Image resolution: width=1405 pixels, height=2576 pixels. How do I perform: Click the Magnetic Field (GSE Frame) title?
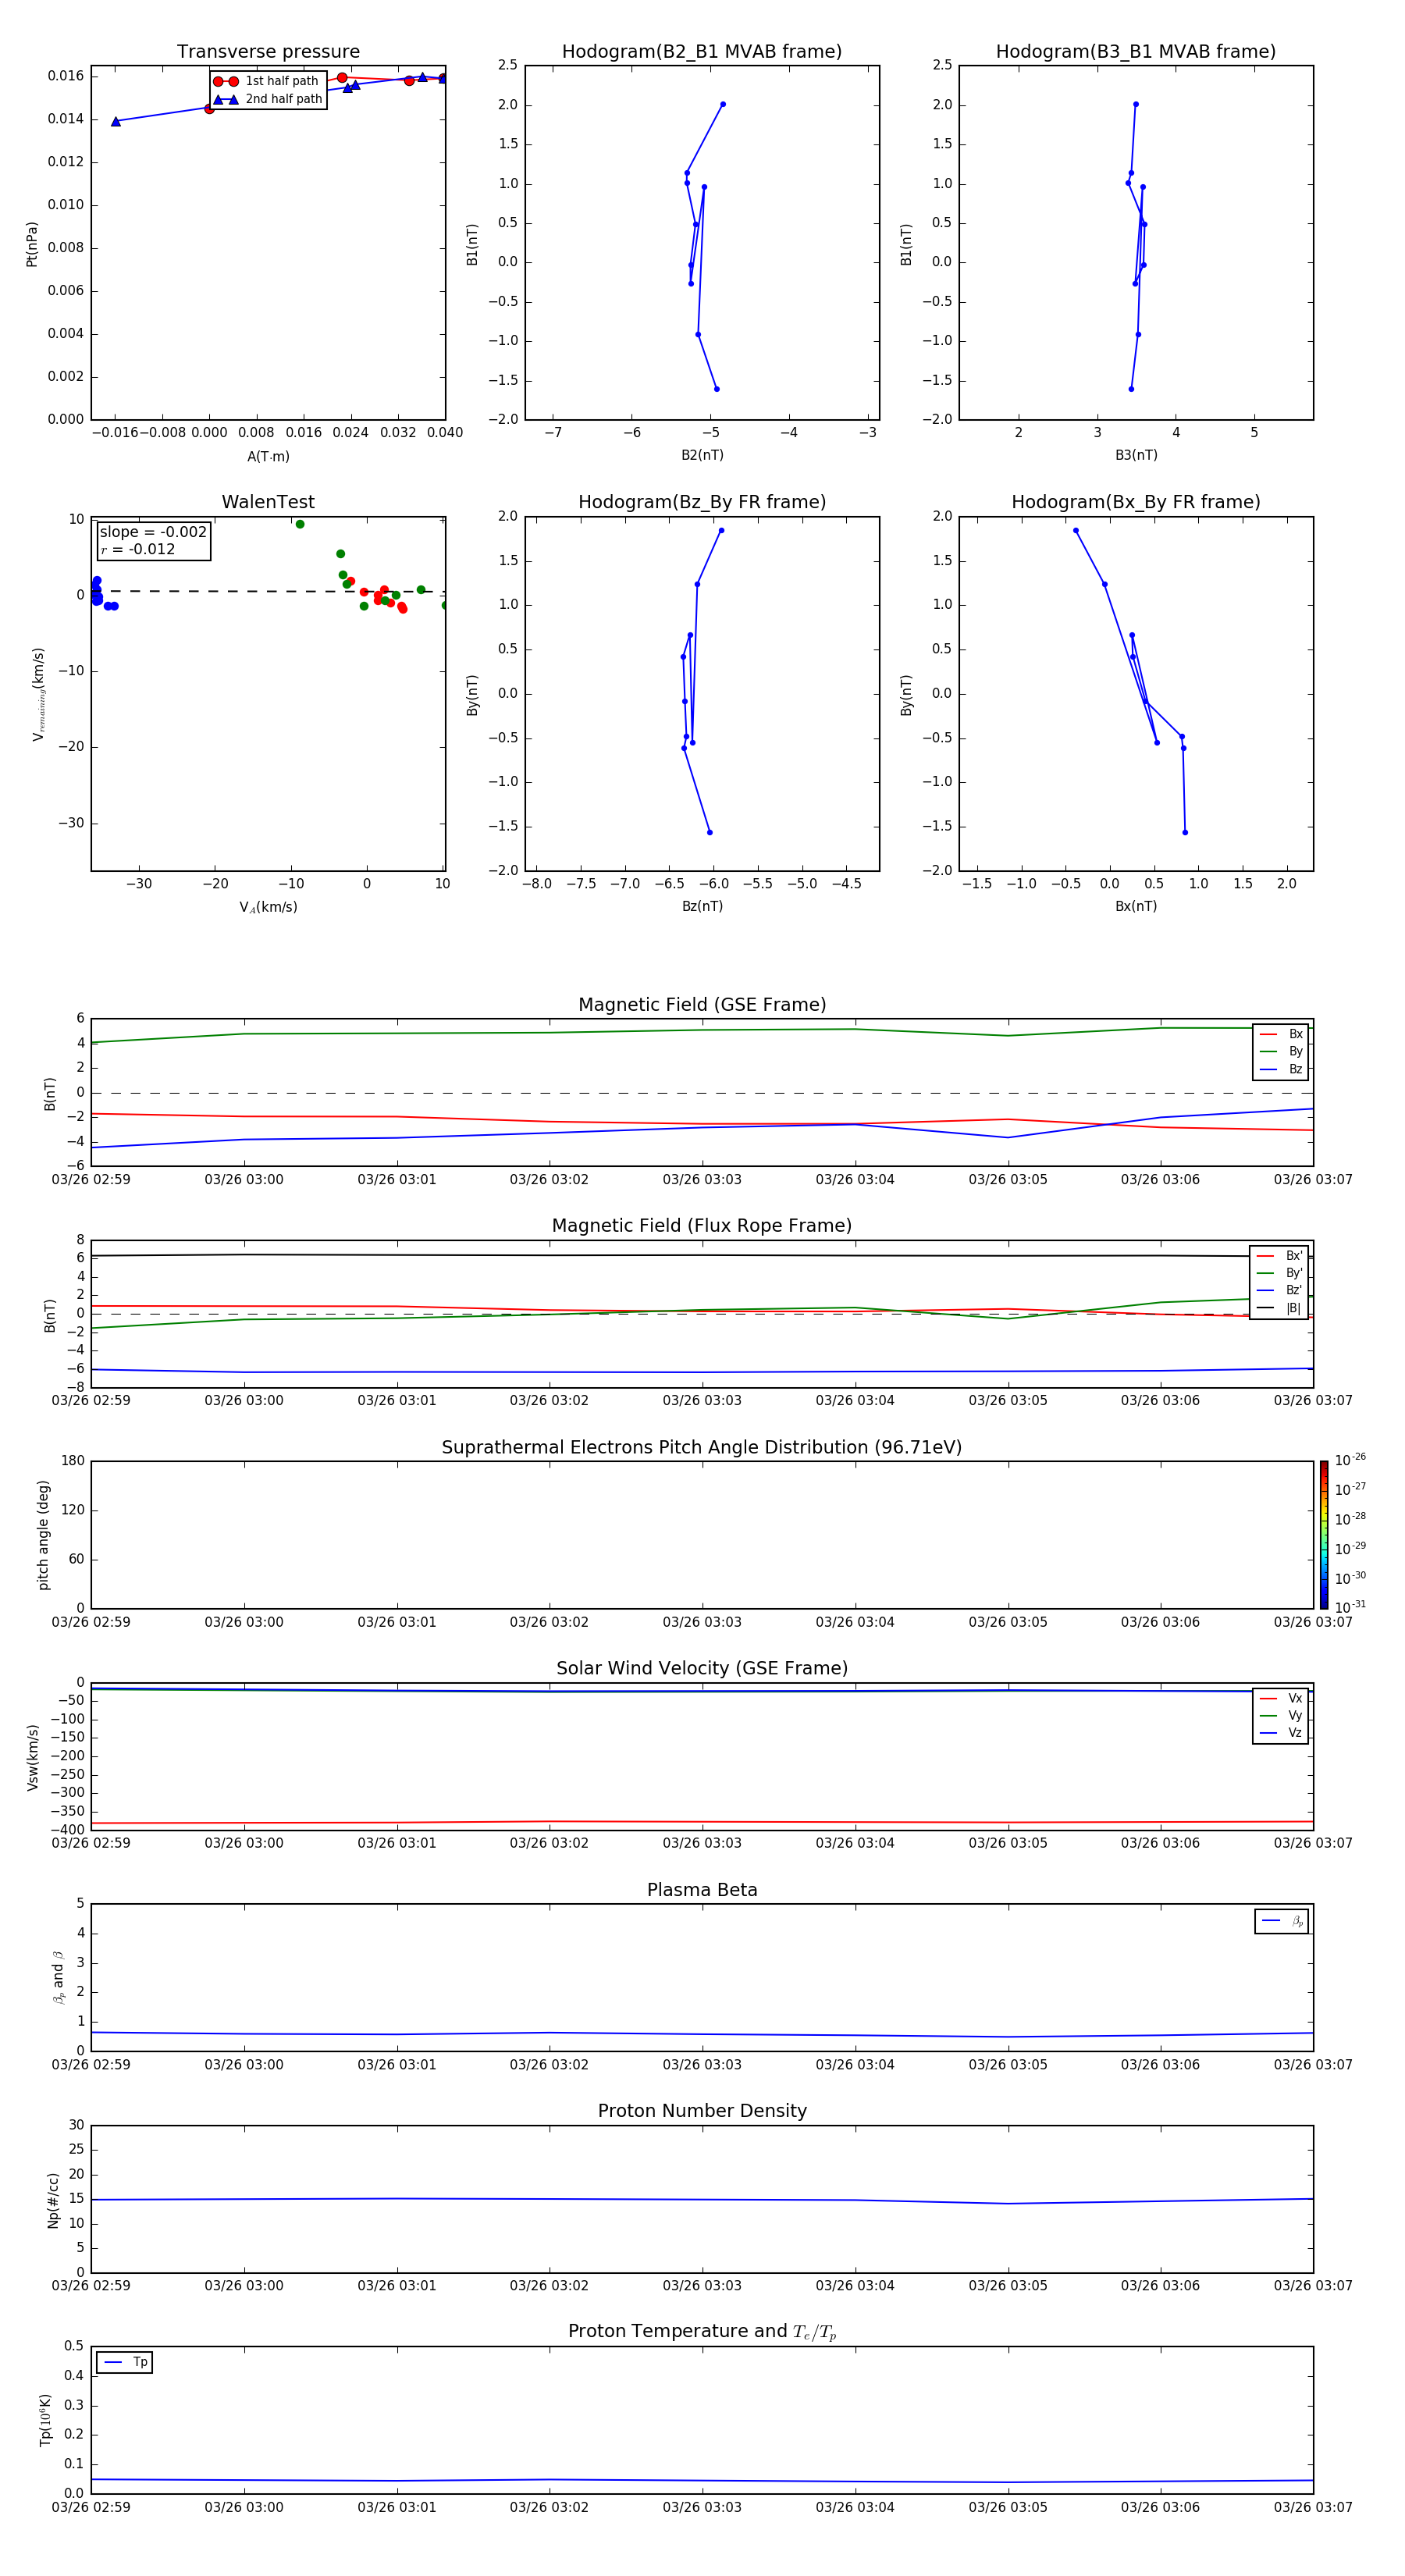coord(701,1005)
